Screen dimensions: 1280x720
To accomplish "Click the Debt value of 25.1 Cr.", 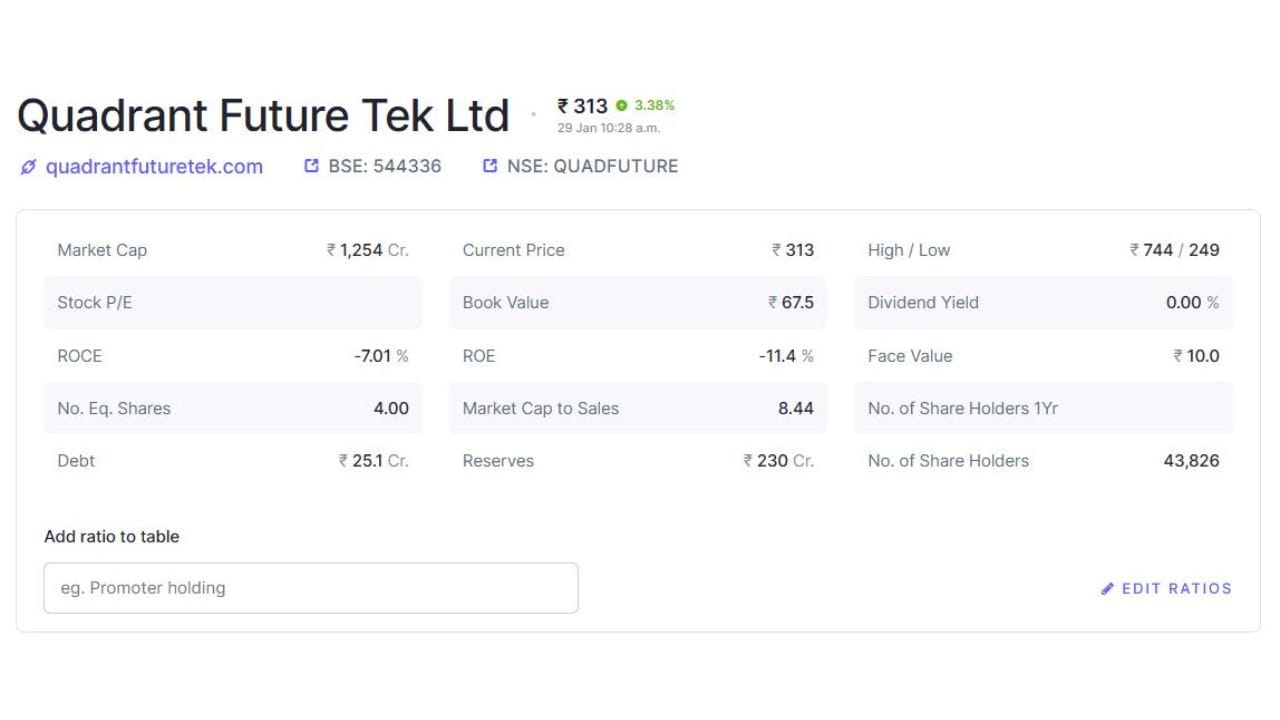I will (374, 461).
